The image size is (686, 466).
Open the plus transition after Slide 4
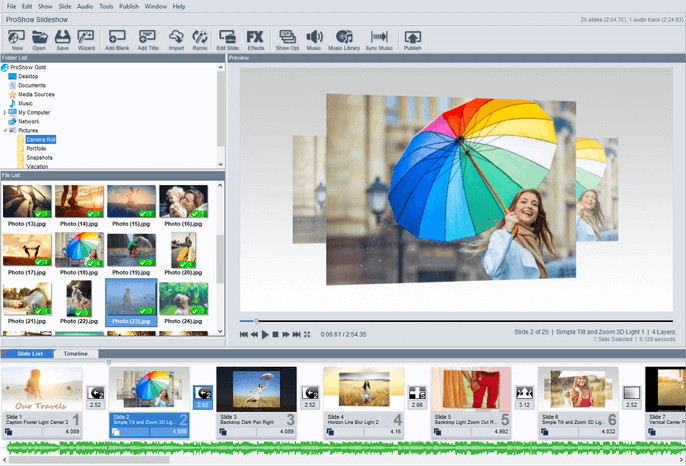417,393
